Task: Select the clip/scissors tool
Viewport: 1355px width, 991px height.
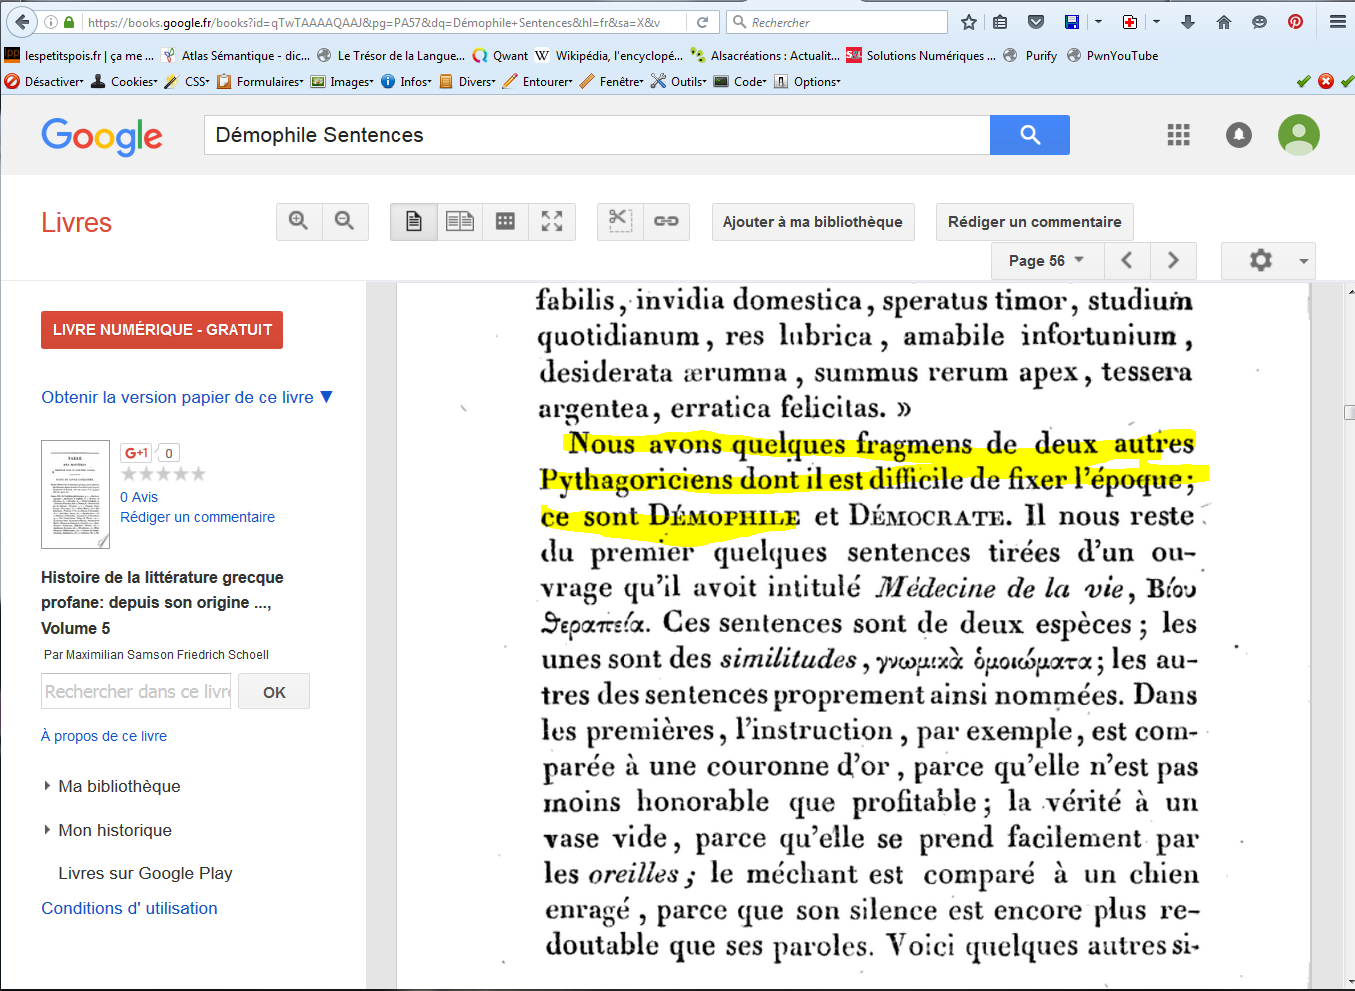Action: [x=620, y=221]
